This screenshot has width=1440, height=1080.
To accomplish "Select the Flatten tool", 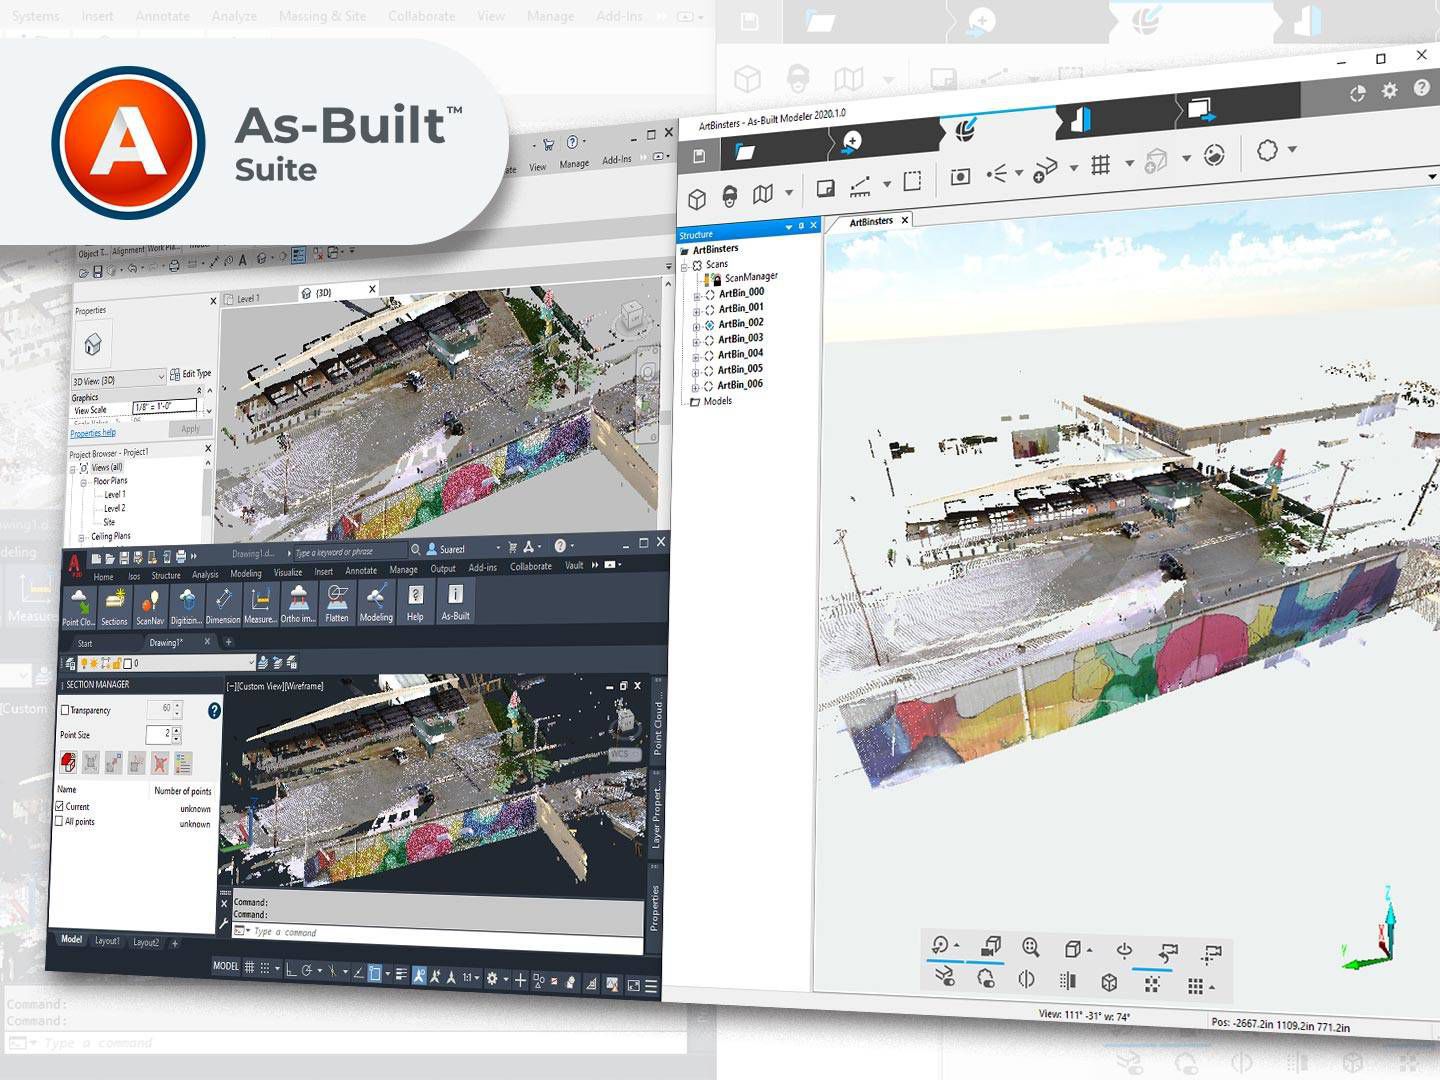I will [x=336, y=600].
